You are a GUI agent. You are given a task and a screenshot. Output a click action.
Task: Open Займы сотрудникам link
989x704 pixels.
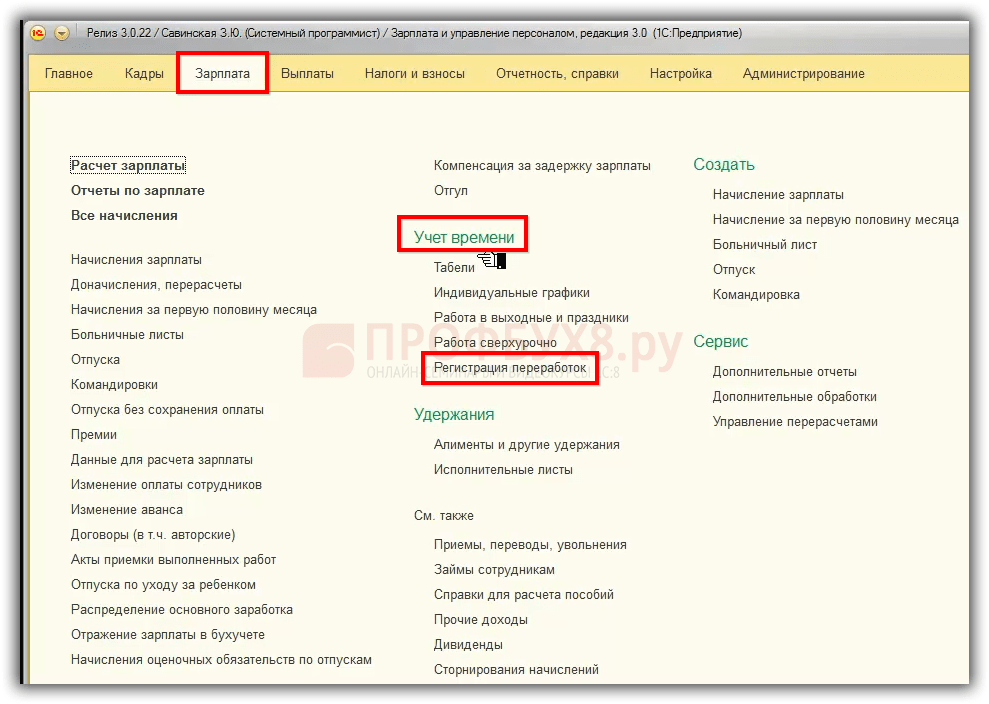[x=494, y=570]
